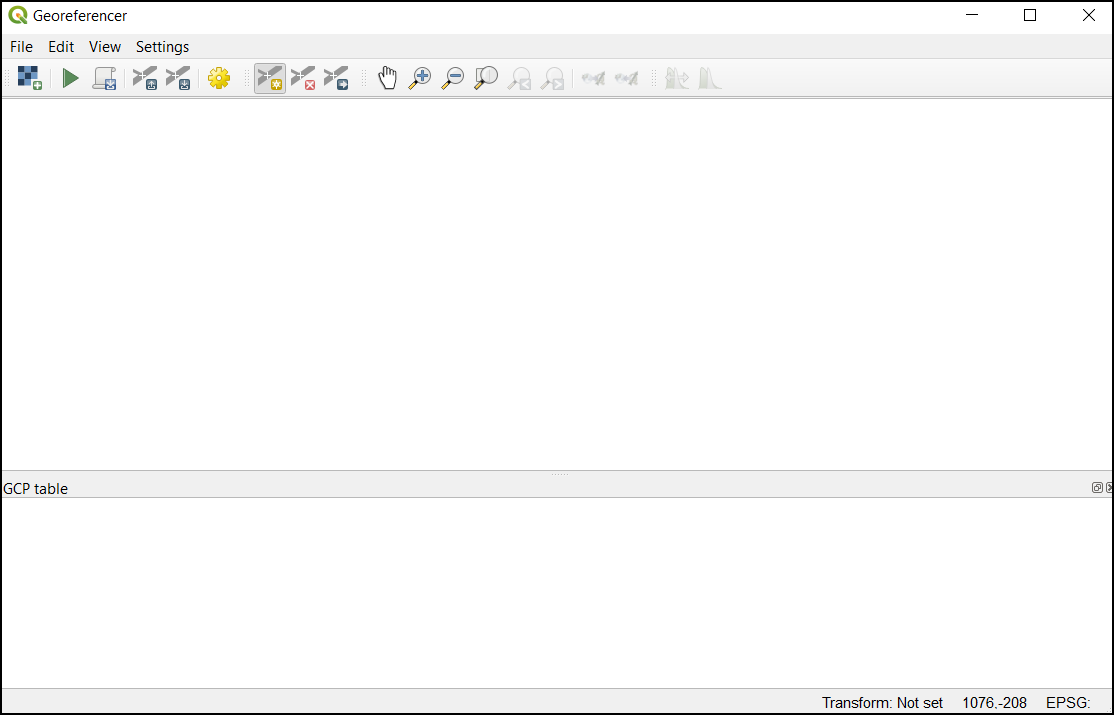Click the Zoom to Layer icon
The image size is (1114, 715).
click(x=486, y=78)
